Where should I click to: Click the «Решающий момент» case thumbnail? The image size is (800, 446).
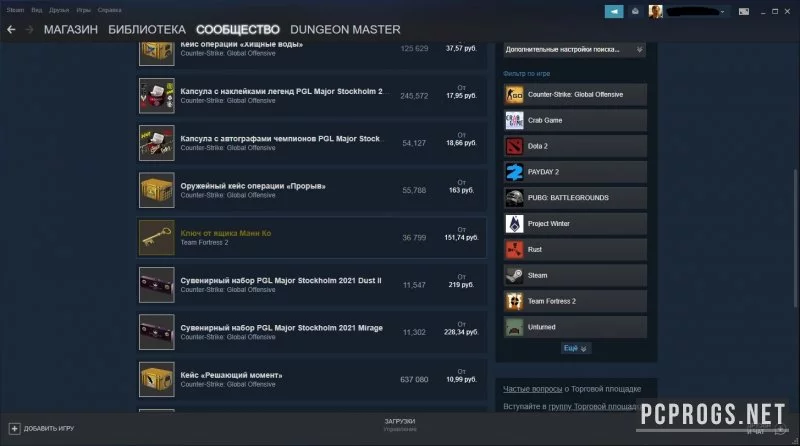pos(157,380)
